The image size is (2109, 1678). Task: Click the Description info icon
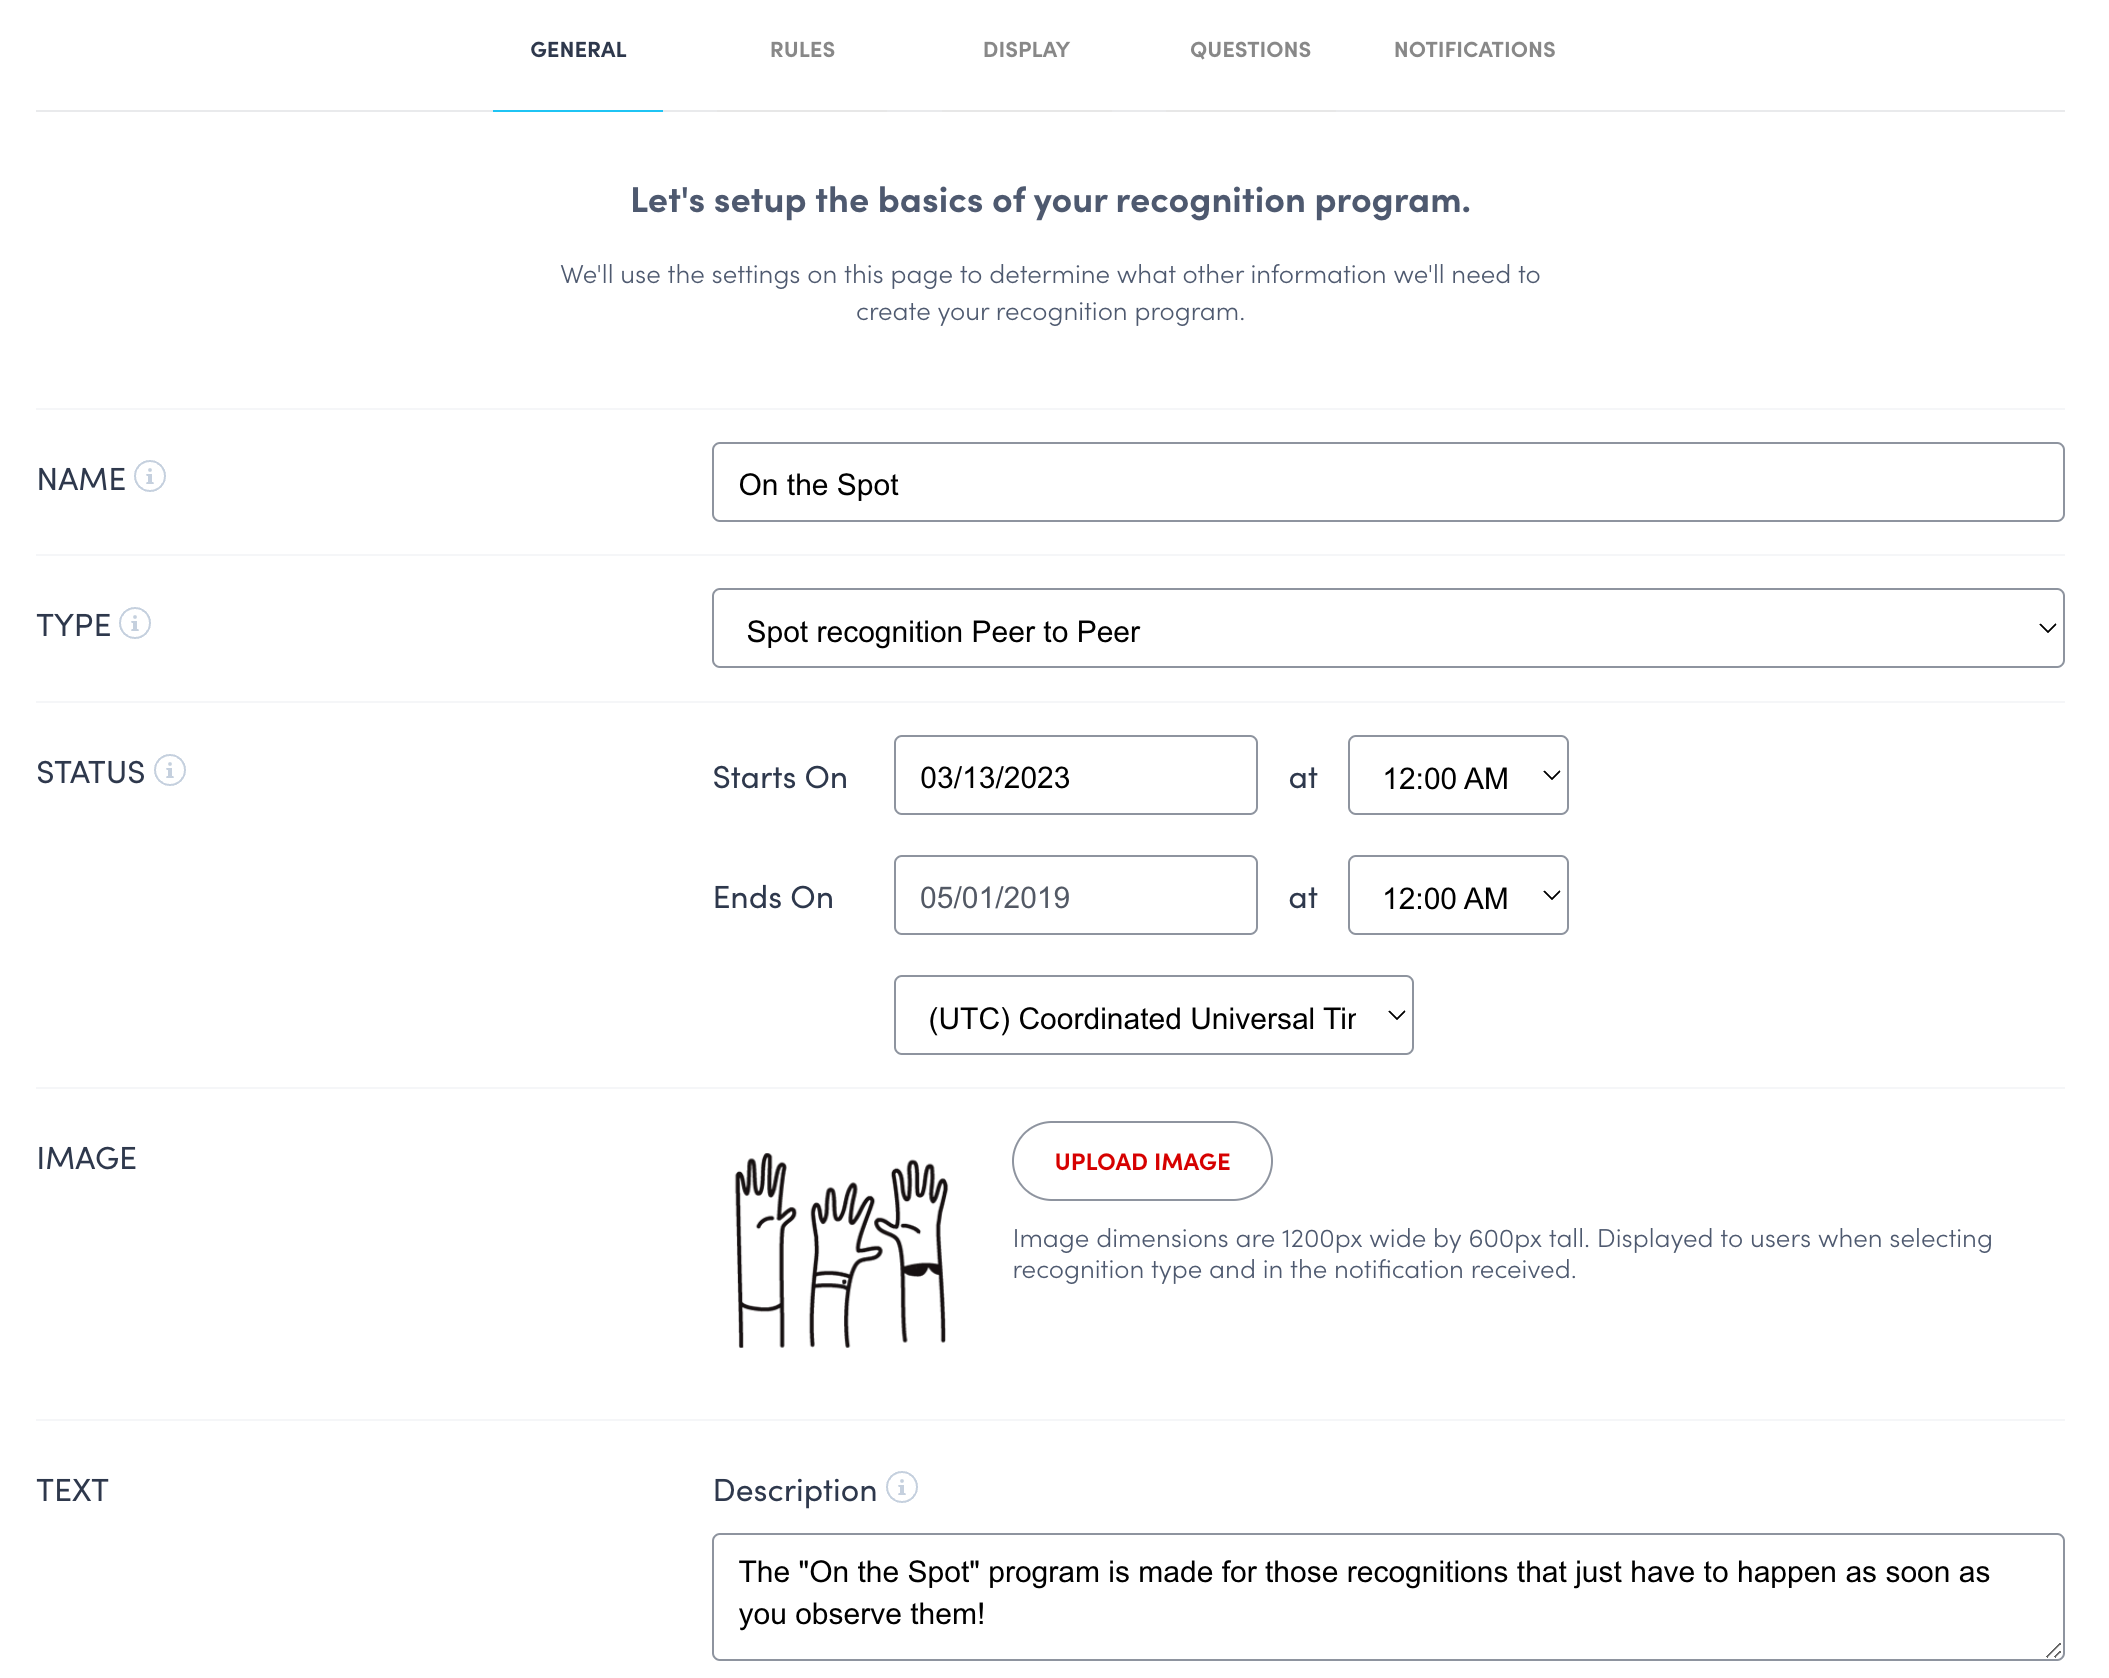(902, 1488)
